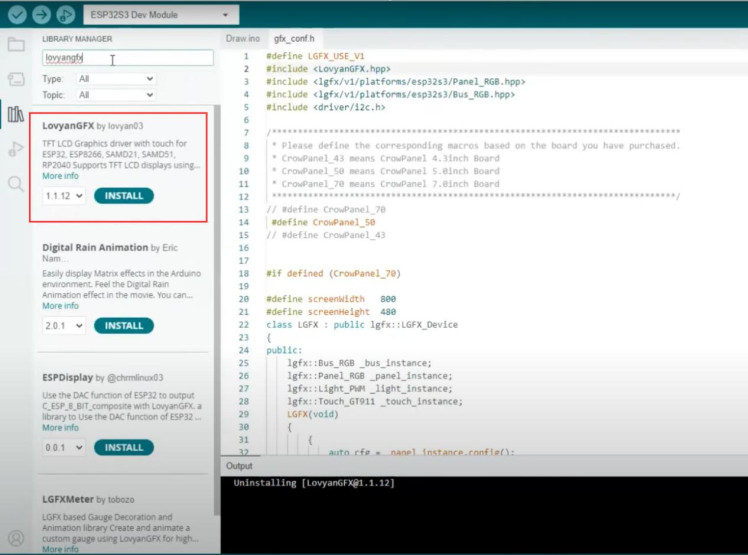This screenshot has width=748, height=555.
Task: Toggle the Library Manager books icon
Action: click(x=15, y=114)
